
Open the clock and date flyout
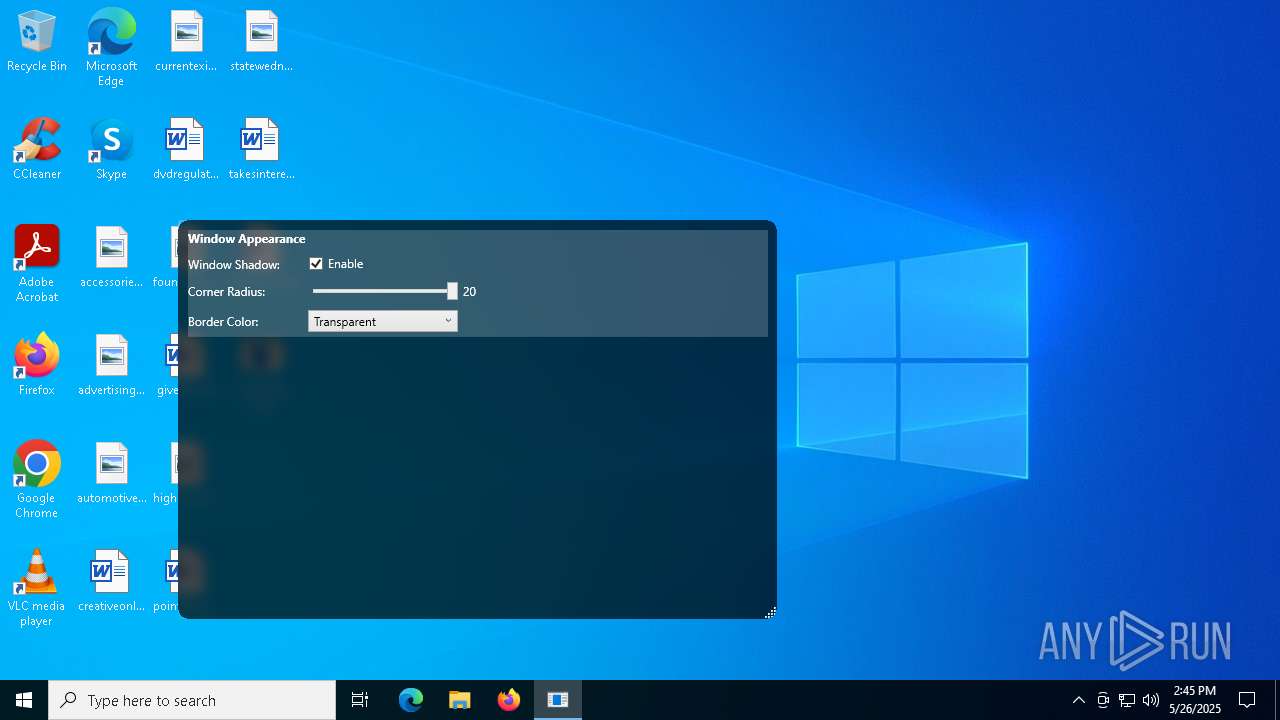1195,700
